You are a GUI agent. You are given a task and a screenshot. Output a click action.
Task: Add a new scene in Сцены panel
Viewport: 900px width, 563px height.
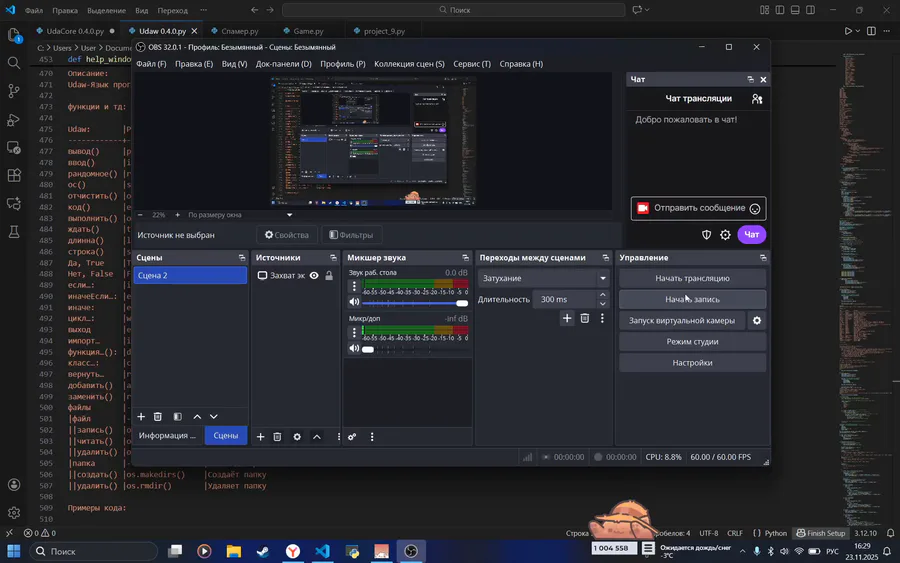[141, 417]
